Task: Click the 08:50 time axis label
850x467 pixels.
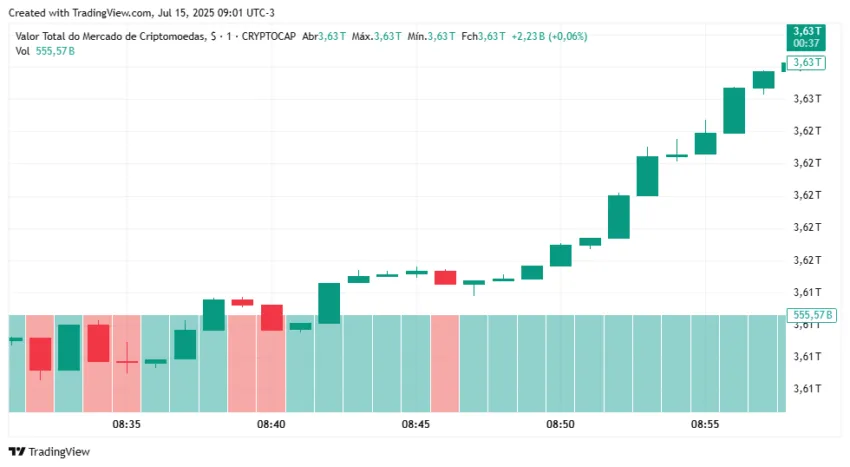Action: (561, 424)
